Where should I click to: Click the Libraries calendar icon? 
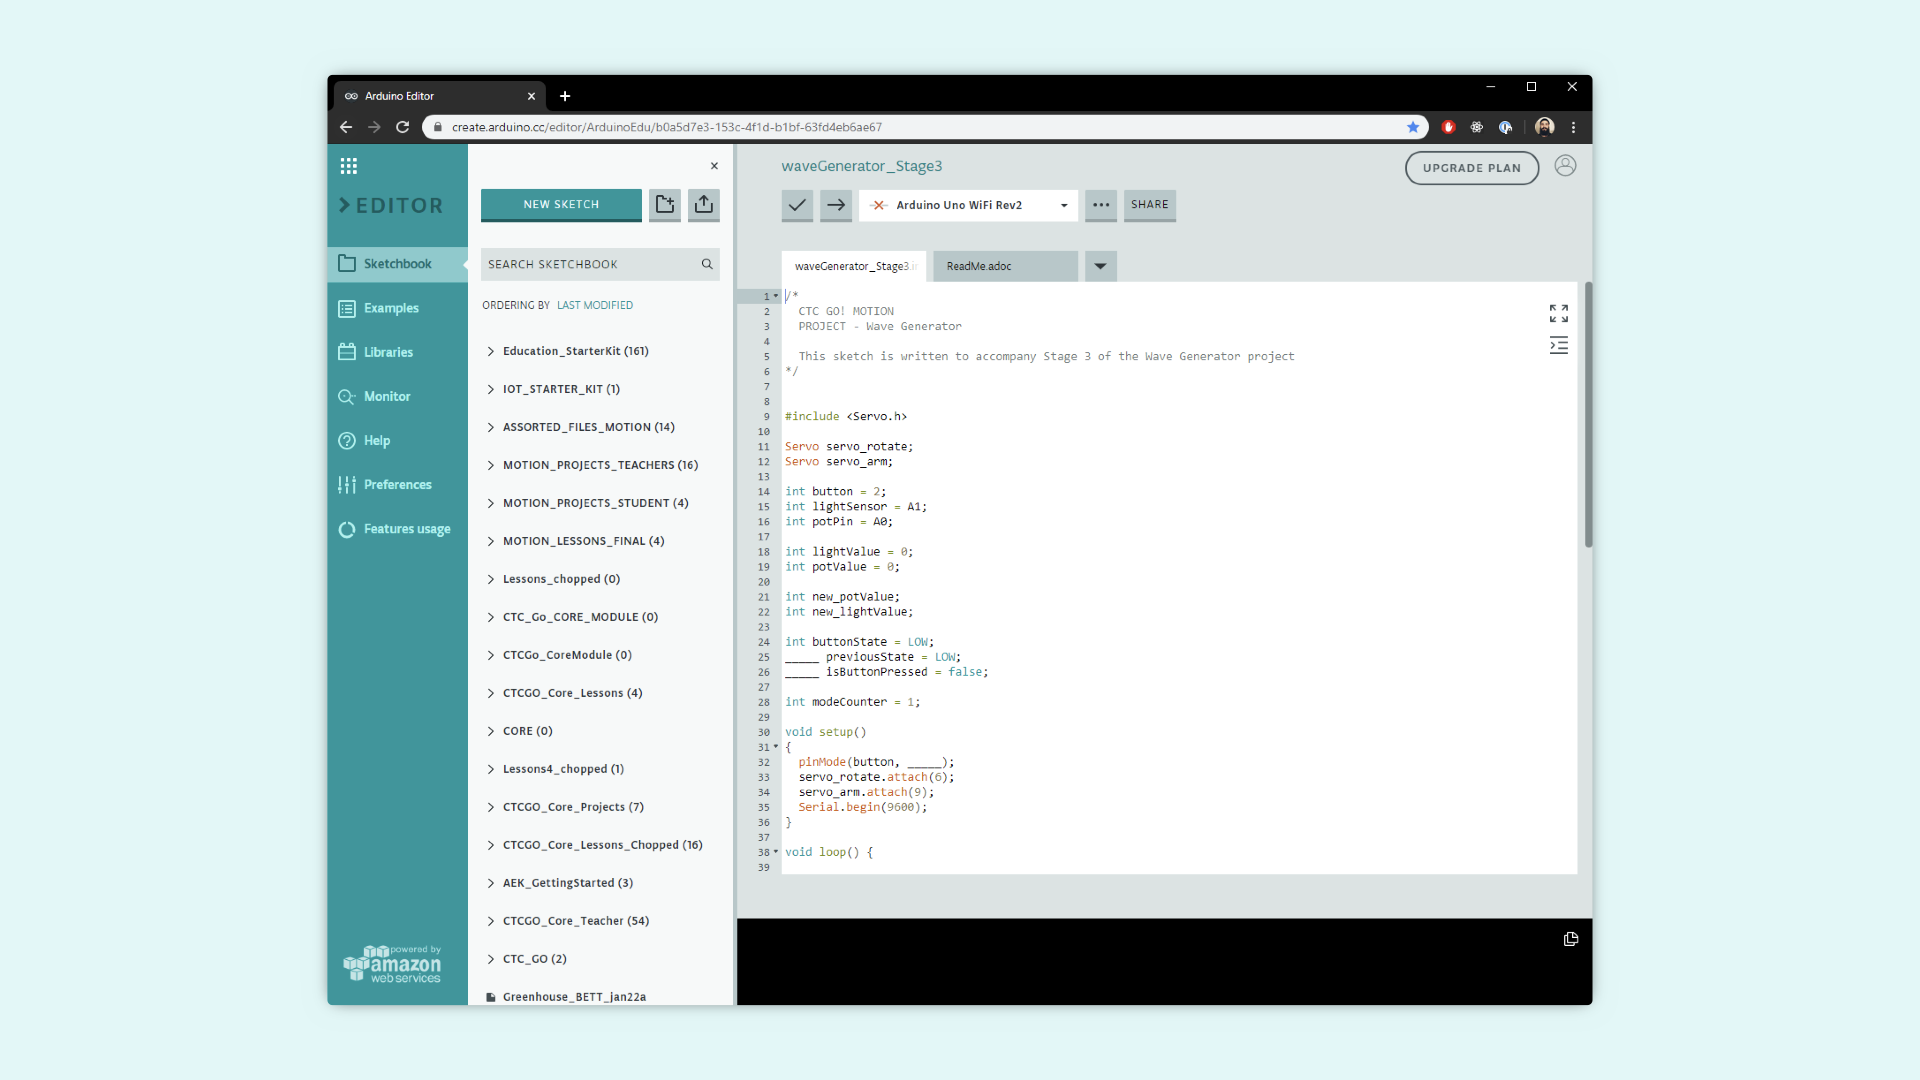point(347,352)
